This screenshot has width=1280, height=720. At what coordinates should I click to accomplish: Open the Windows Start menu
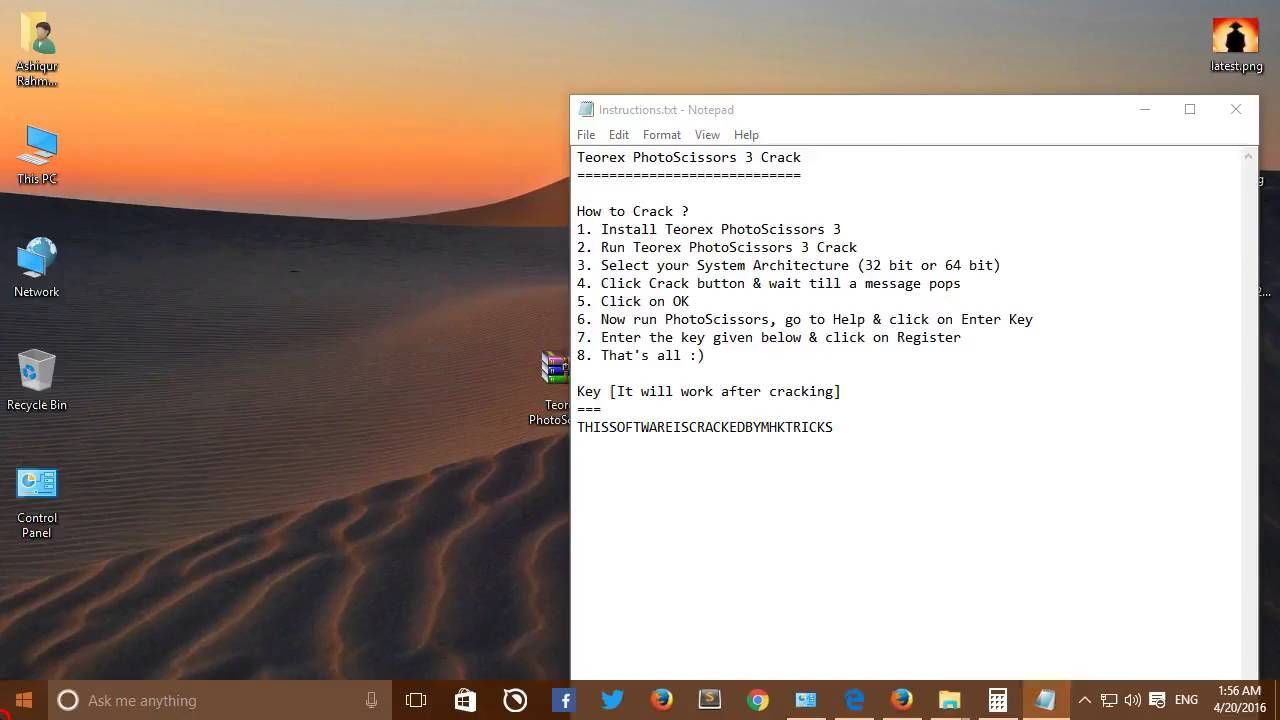24,700
